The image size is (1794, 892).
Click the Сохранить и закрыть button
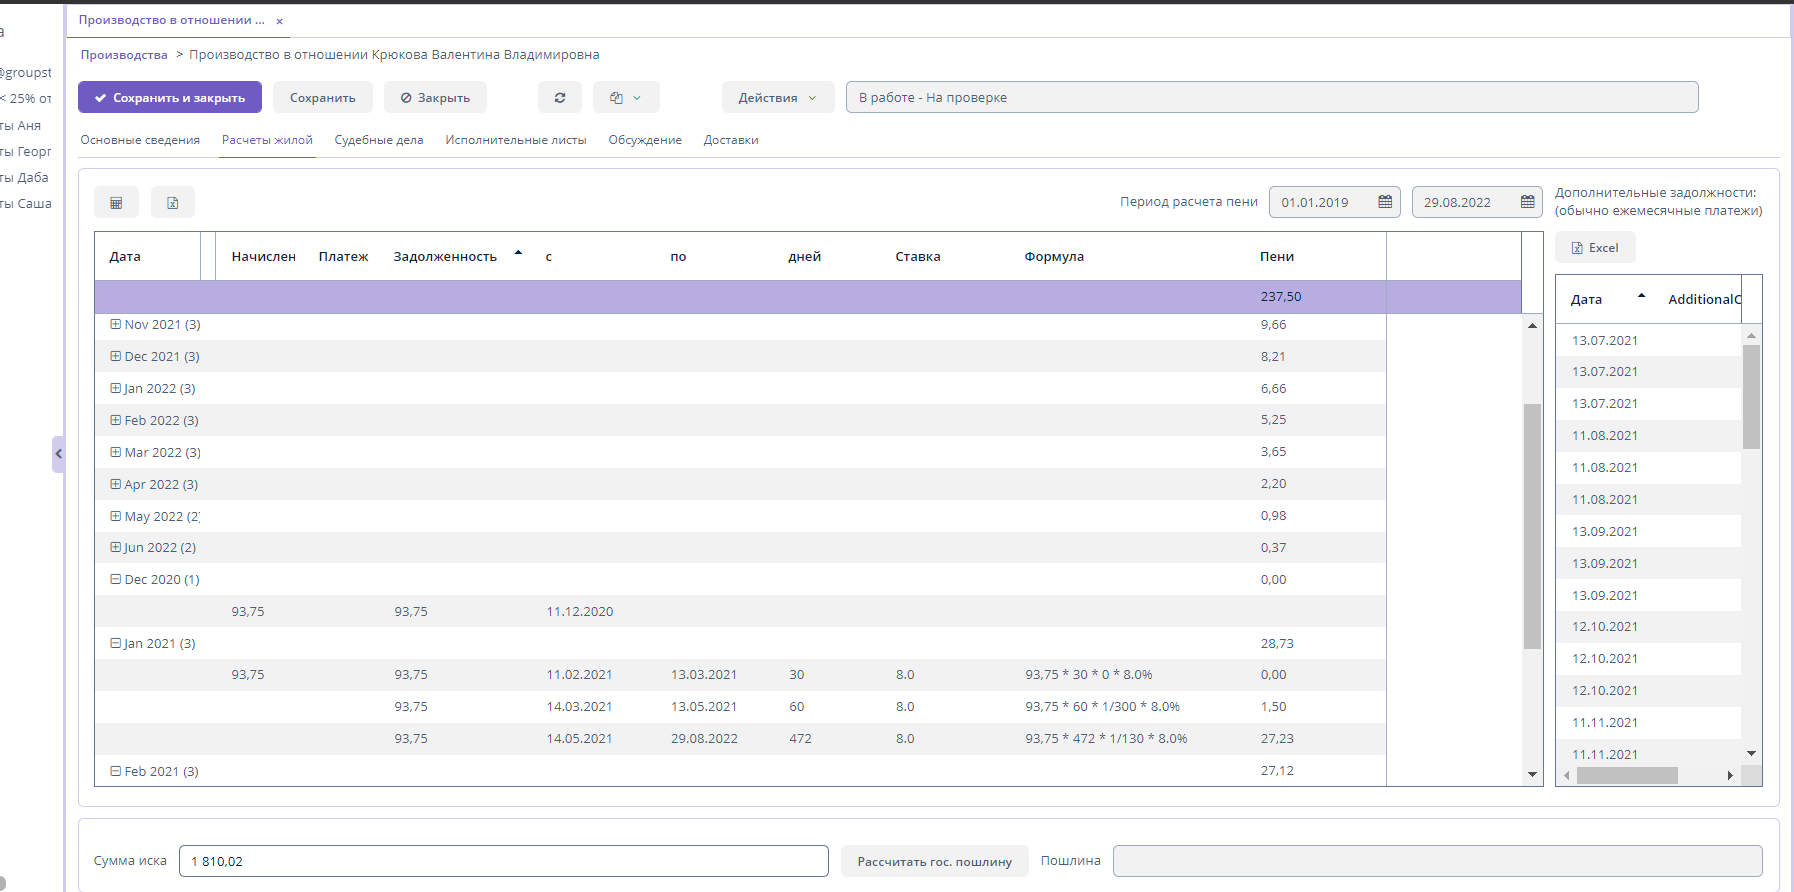[170, 98]
